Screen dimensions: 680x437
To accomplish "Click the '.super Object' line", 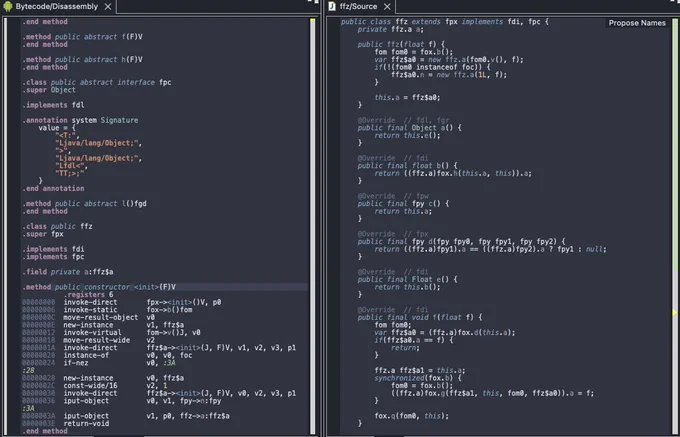I will coord(49,90).
